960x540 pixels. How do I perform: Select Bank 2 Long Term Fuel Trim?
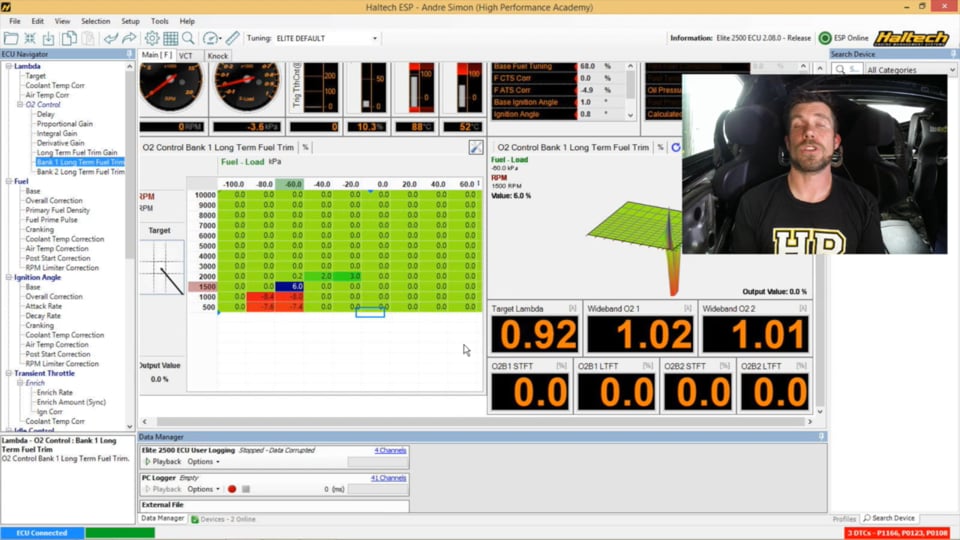tap(80, 172)
